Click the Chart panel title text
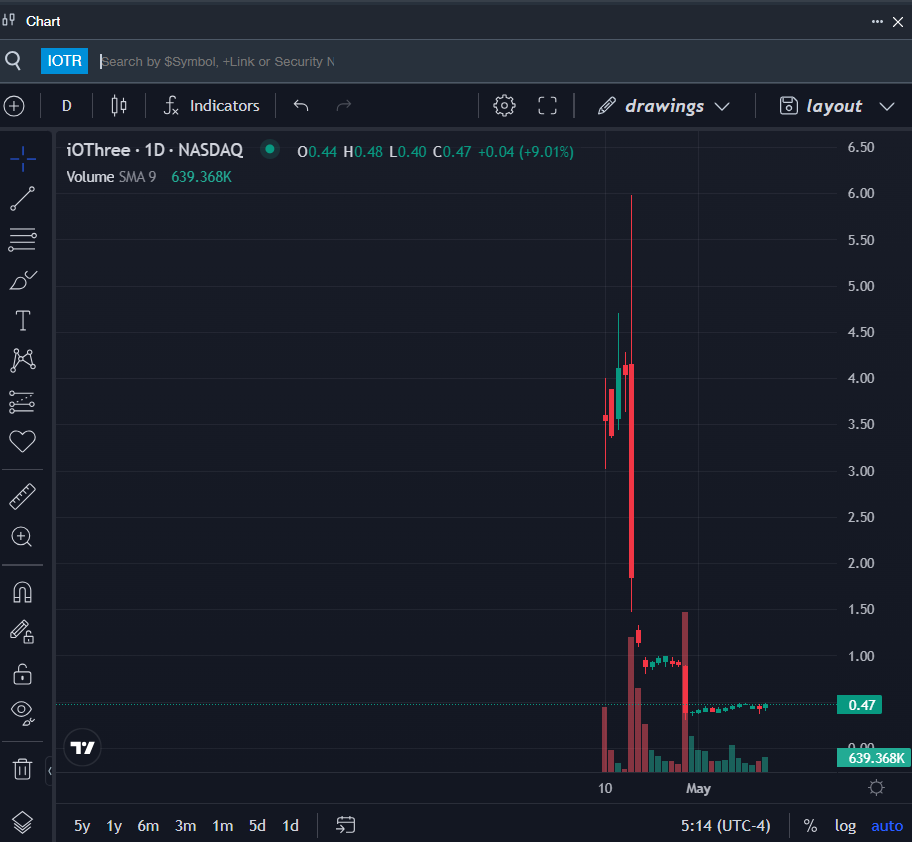The image size is (912, 842). (43, 22)
